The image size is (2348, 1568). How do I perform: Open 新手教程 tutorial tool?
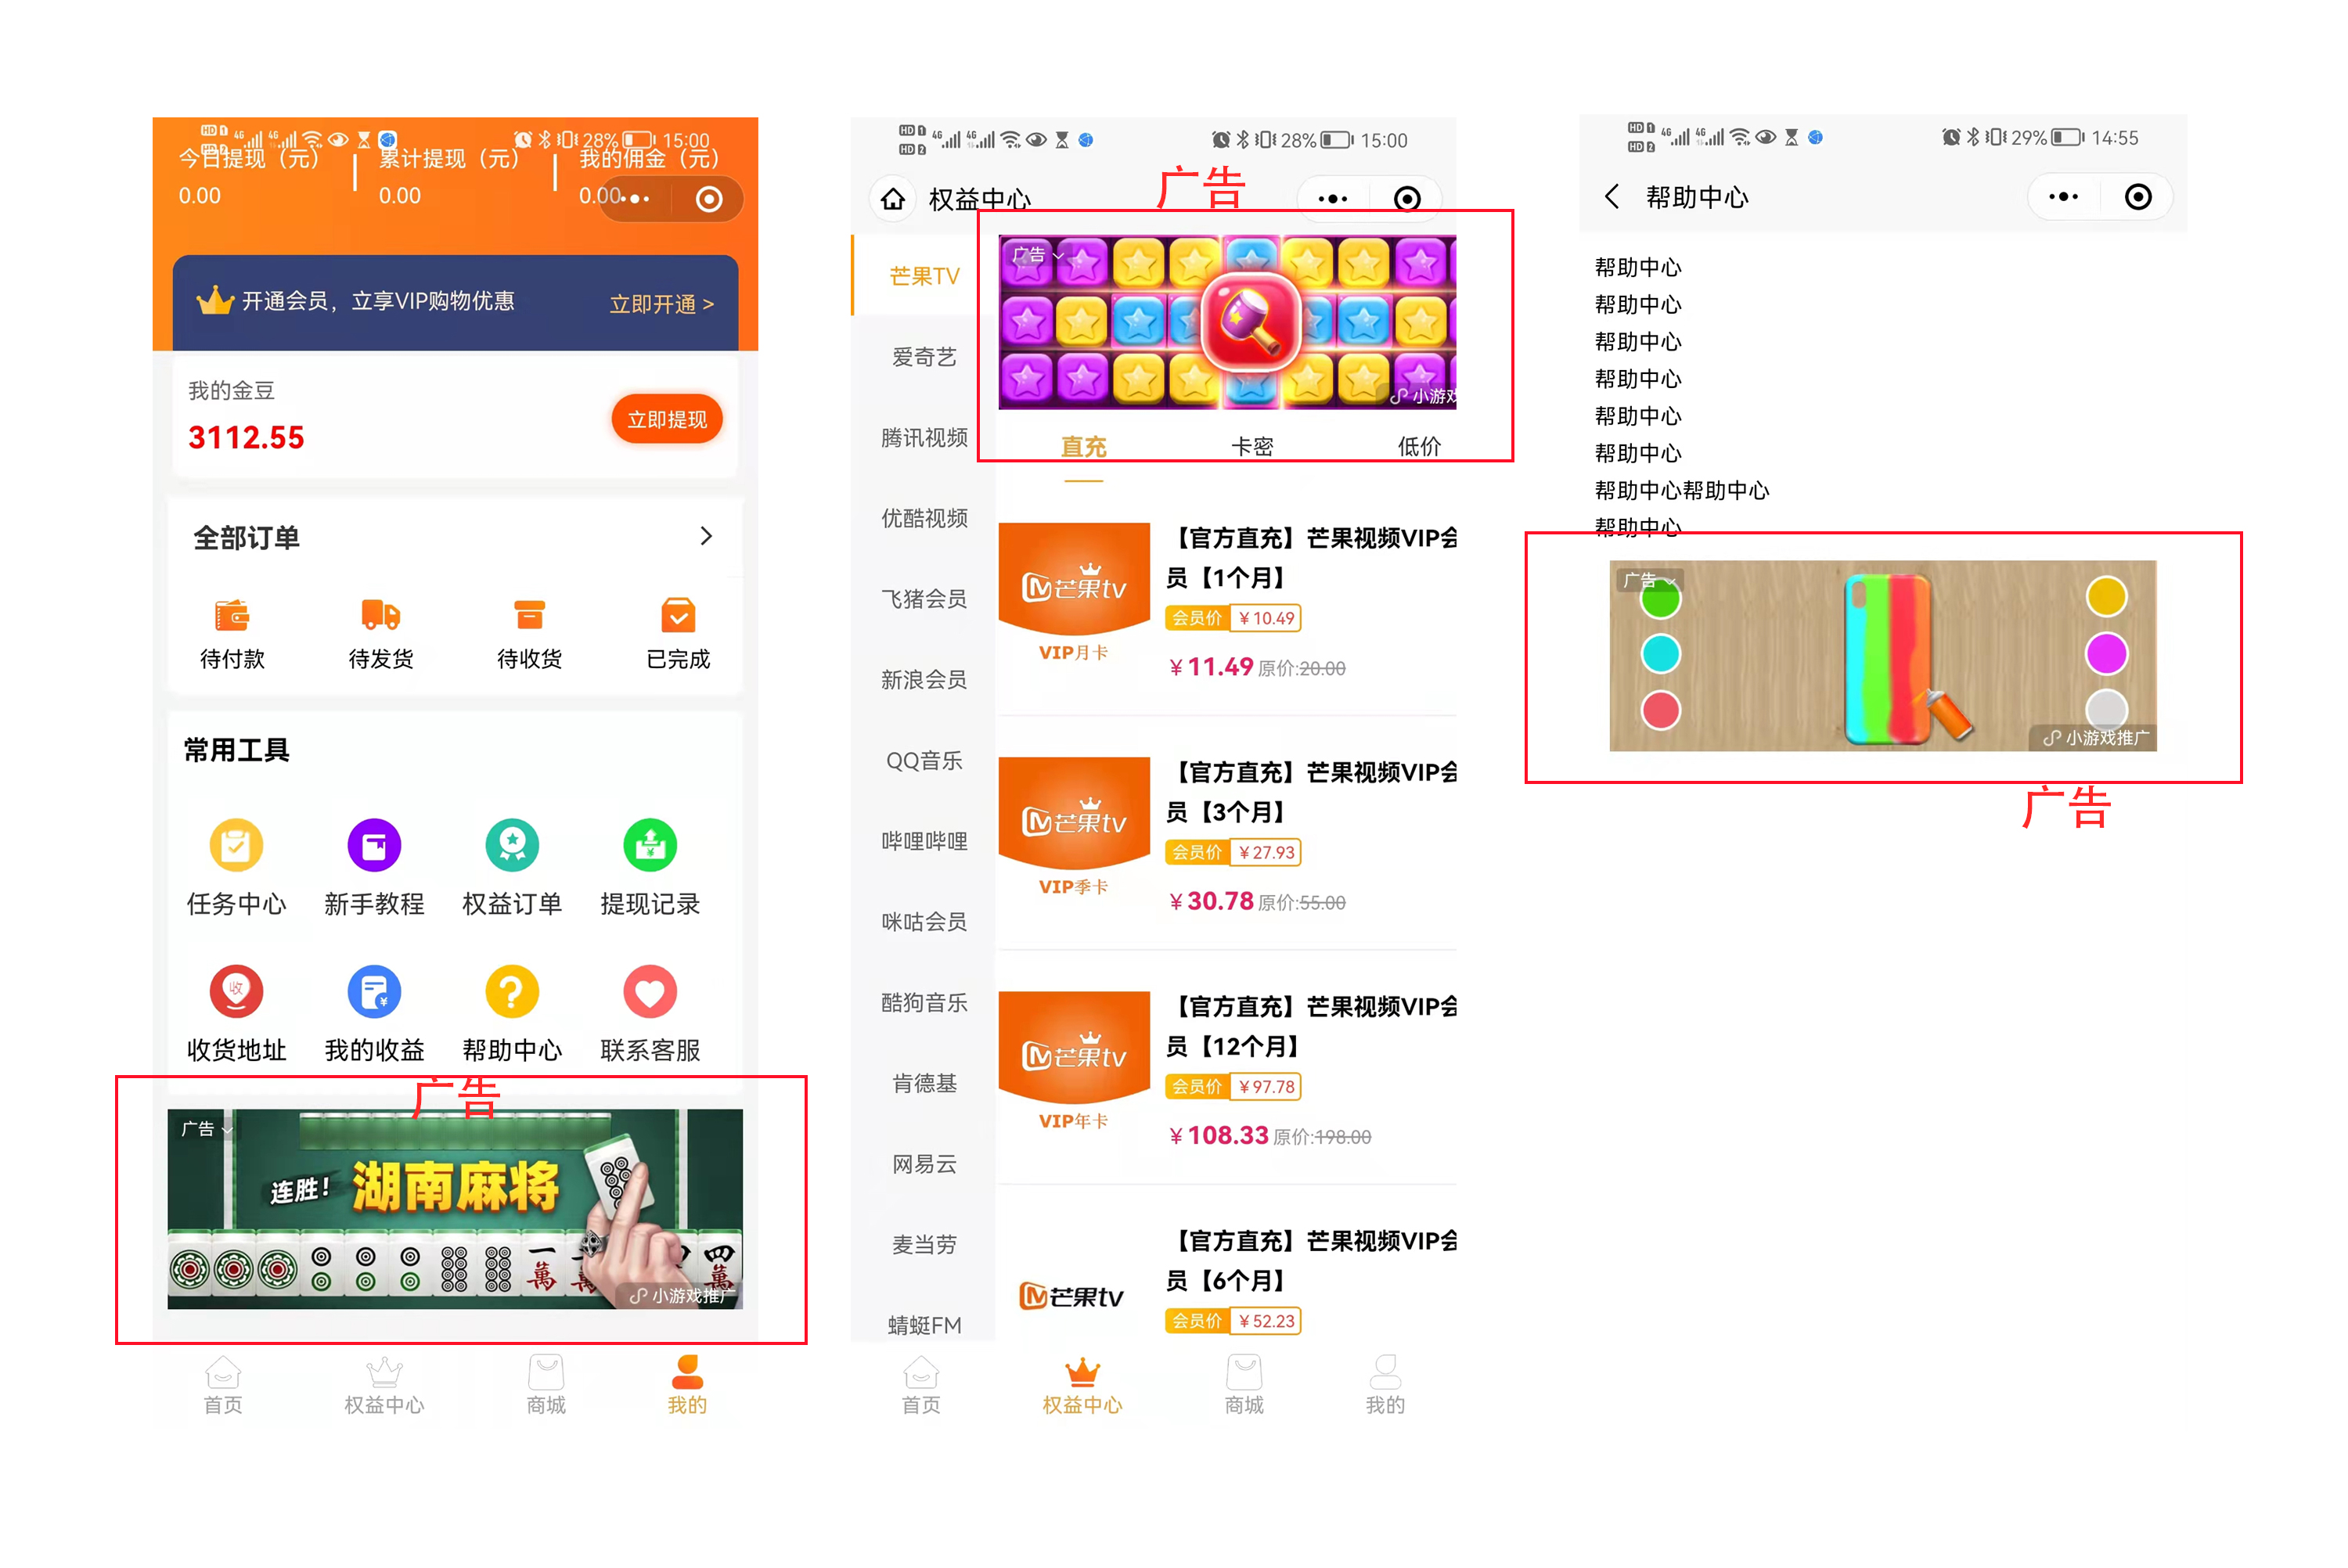(x=374, y=867)
